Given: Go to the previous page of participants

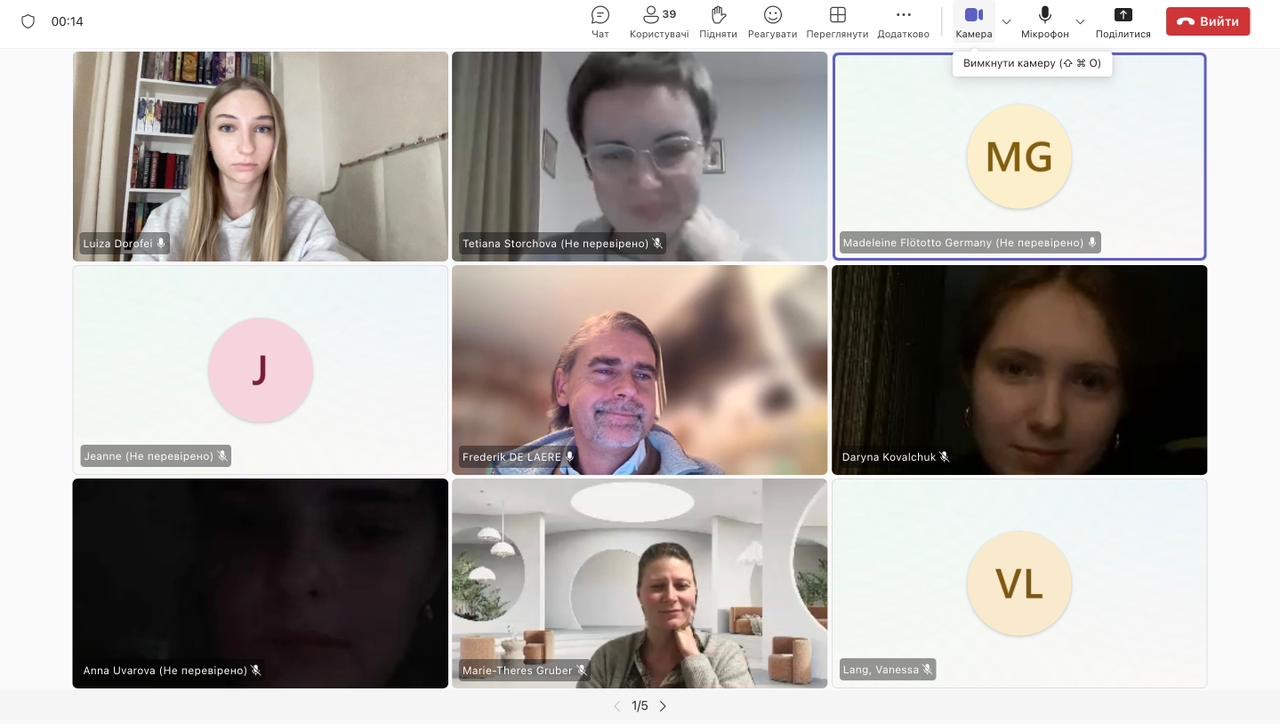Looking at the screenshot, I should 617,706.
